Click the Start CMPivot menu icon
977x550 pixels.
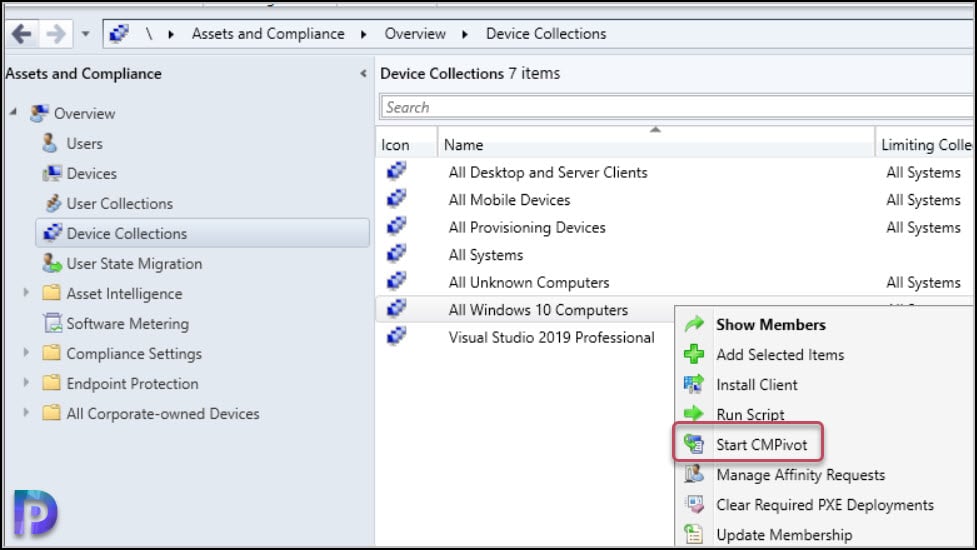pyautogui.click(x=693, y=443)
